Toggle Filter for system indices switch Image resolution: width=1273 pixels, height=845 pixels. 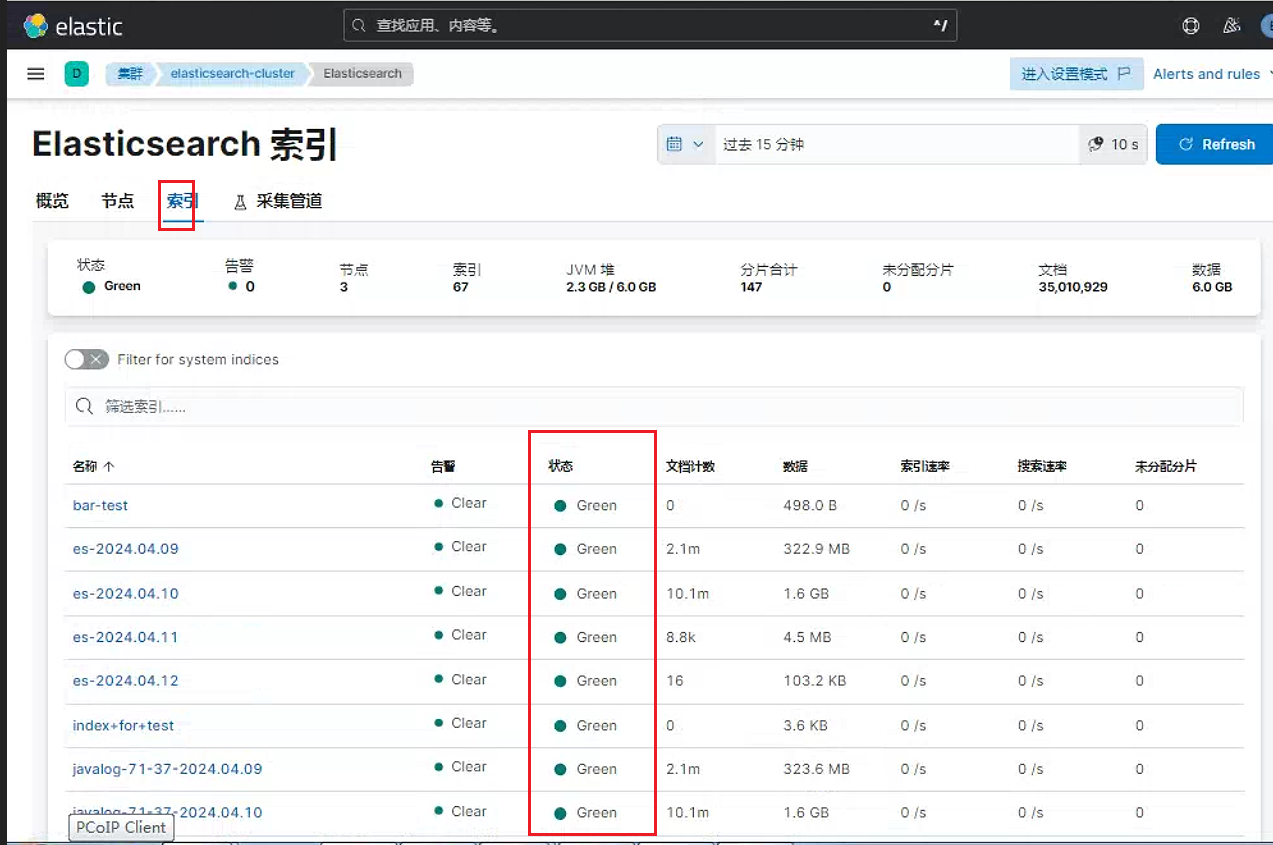point(86,359)
